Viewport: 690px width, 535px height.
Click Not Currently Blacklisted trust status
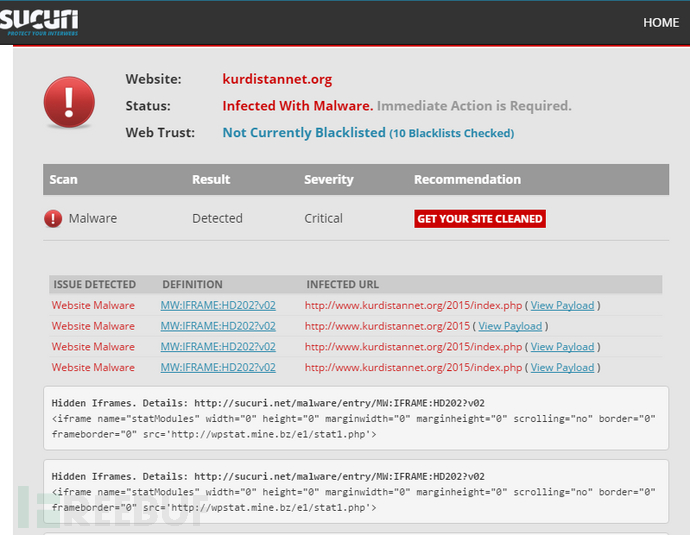(304, 132)
